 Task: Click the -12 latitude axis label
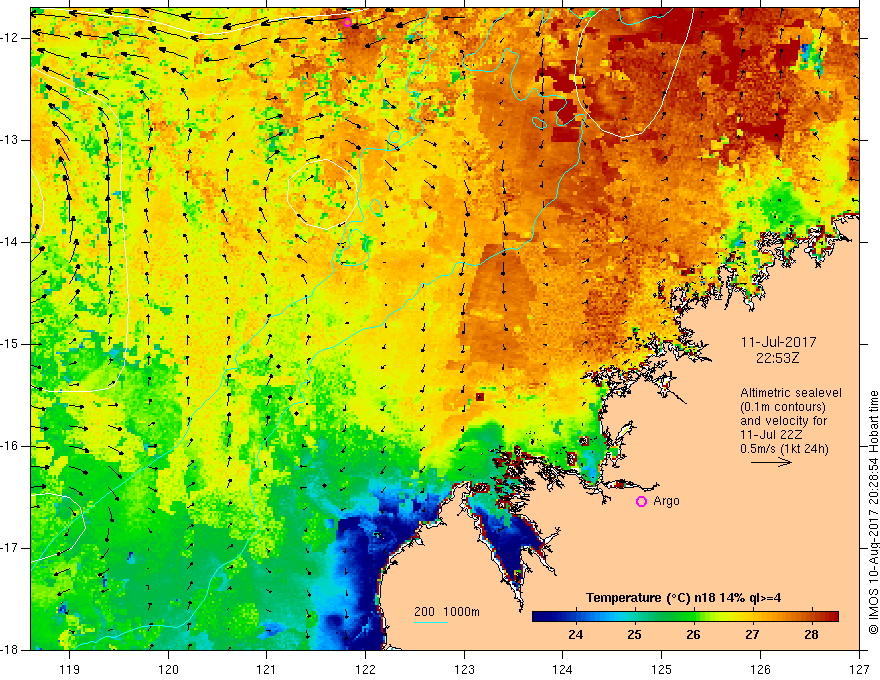10,38
